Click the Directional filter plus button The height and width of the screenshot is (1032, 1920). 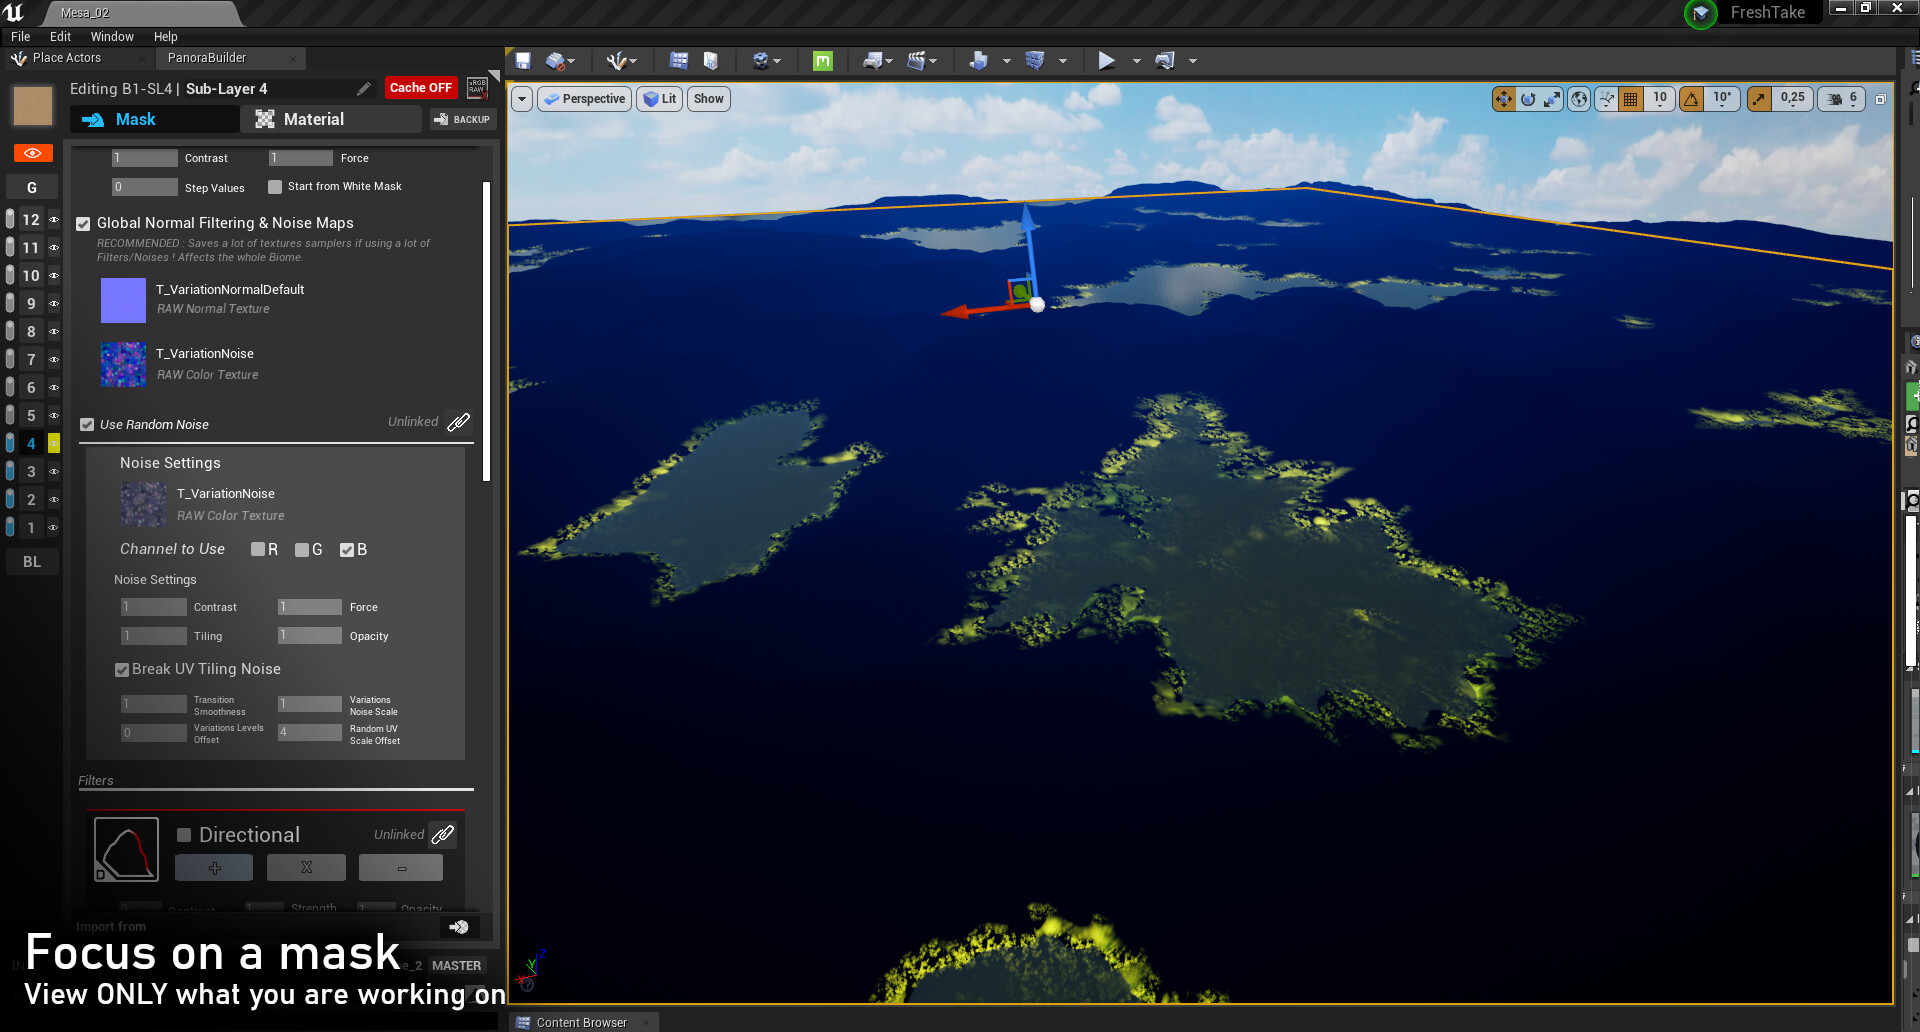pos(214,868)
